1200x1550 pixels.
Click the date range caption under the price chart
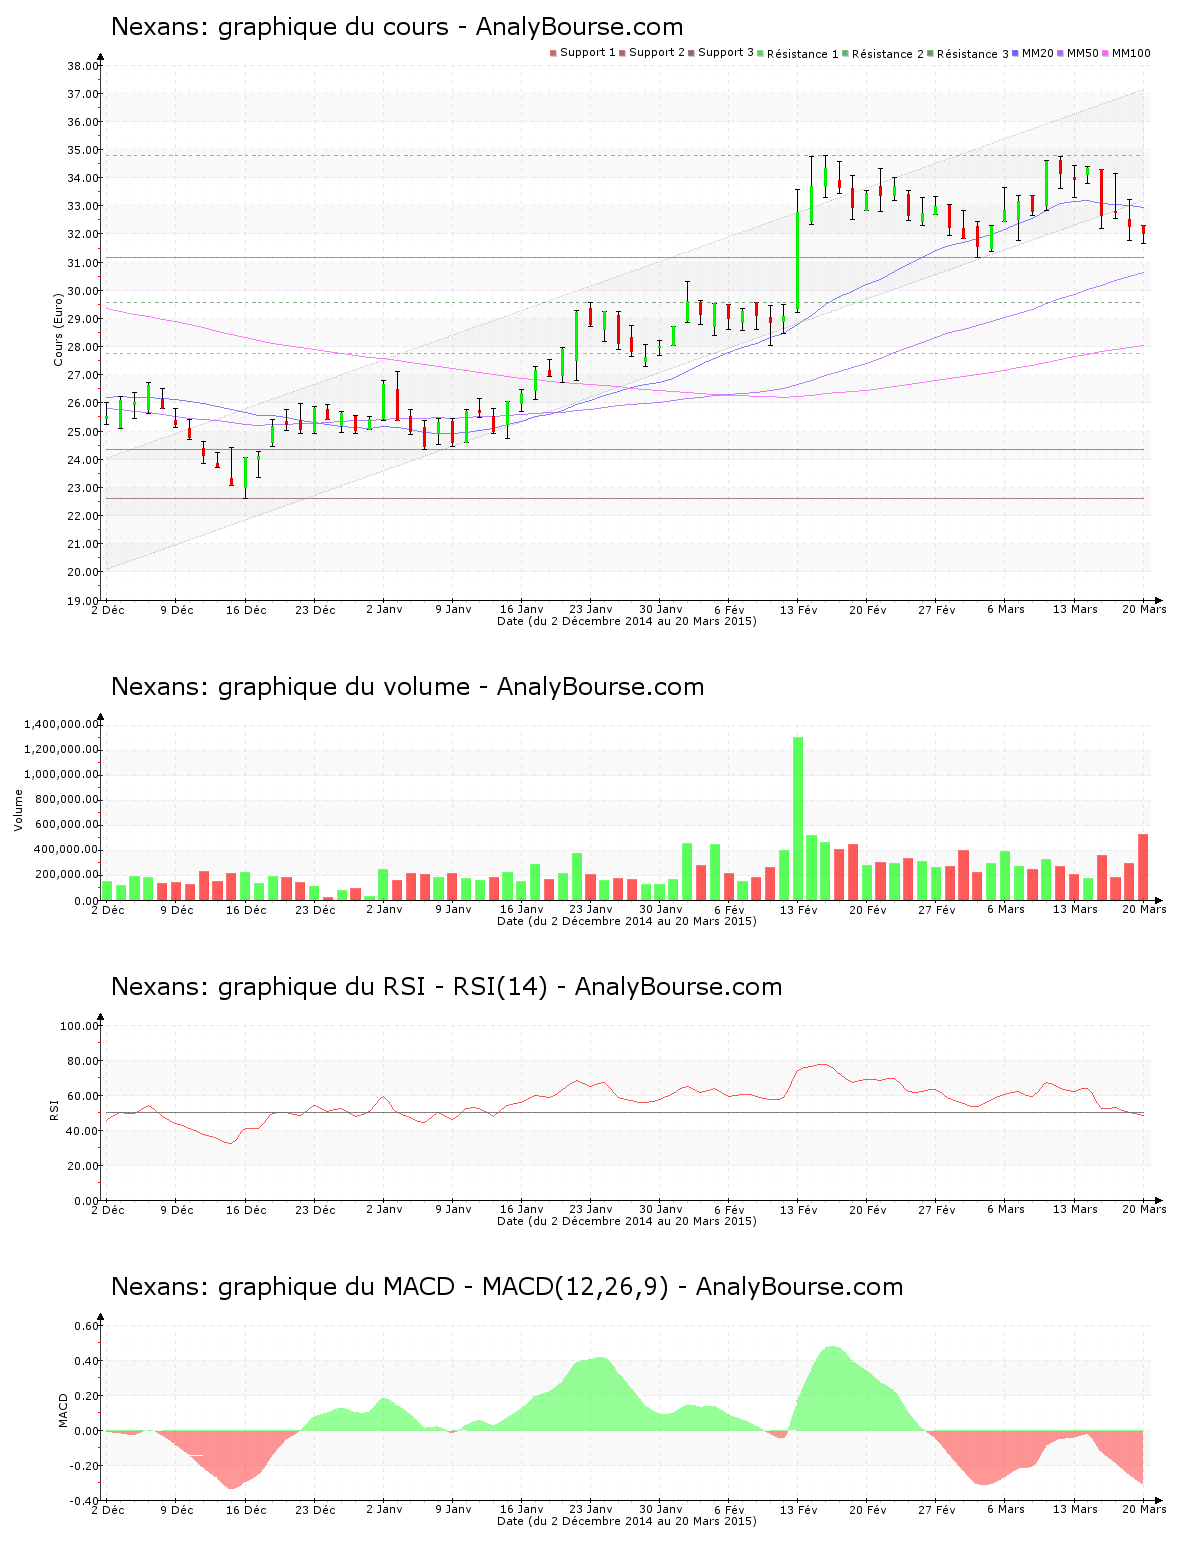click(627, 621)
